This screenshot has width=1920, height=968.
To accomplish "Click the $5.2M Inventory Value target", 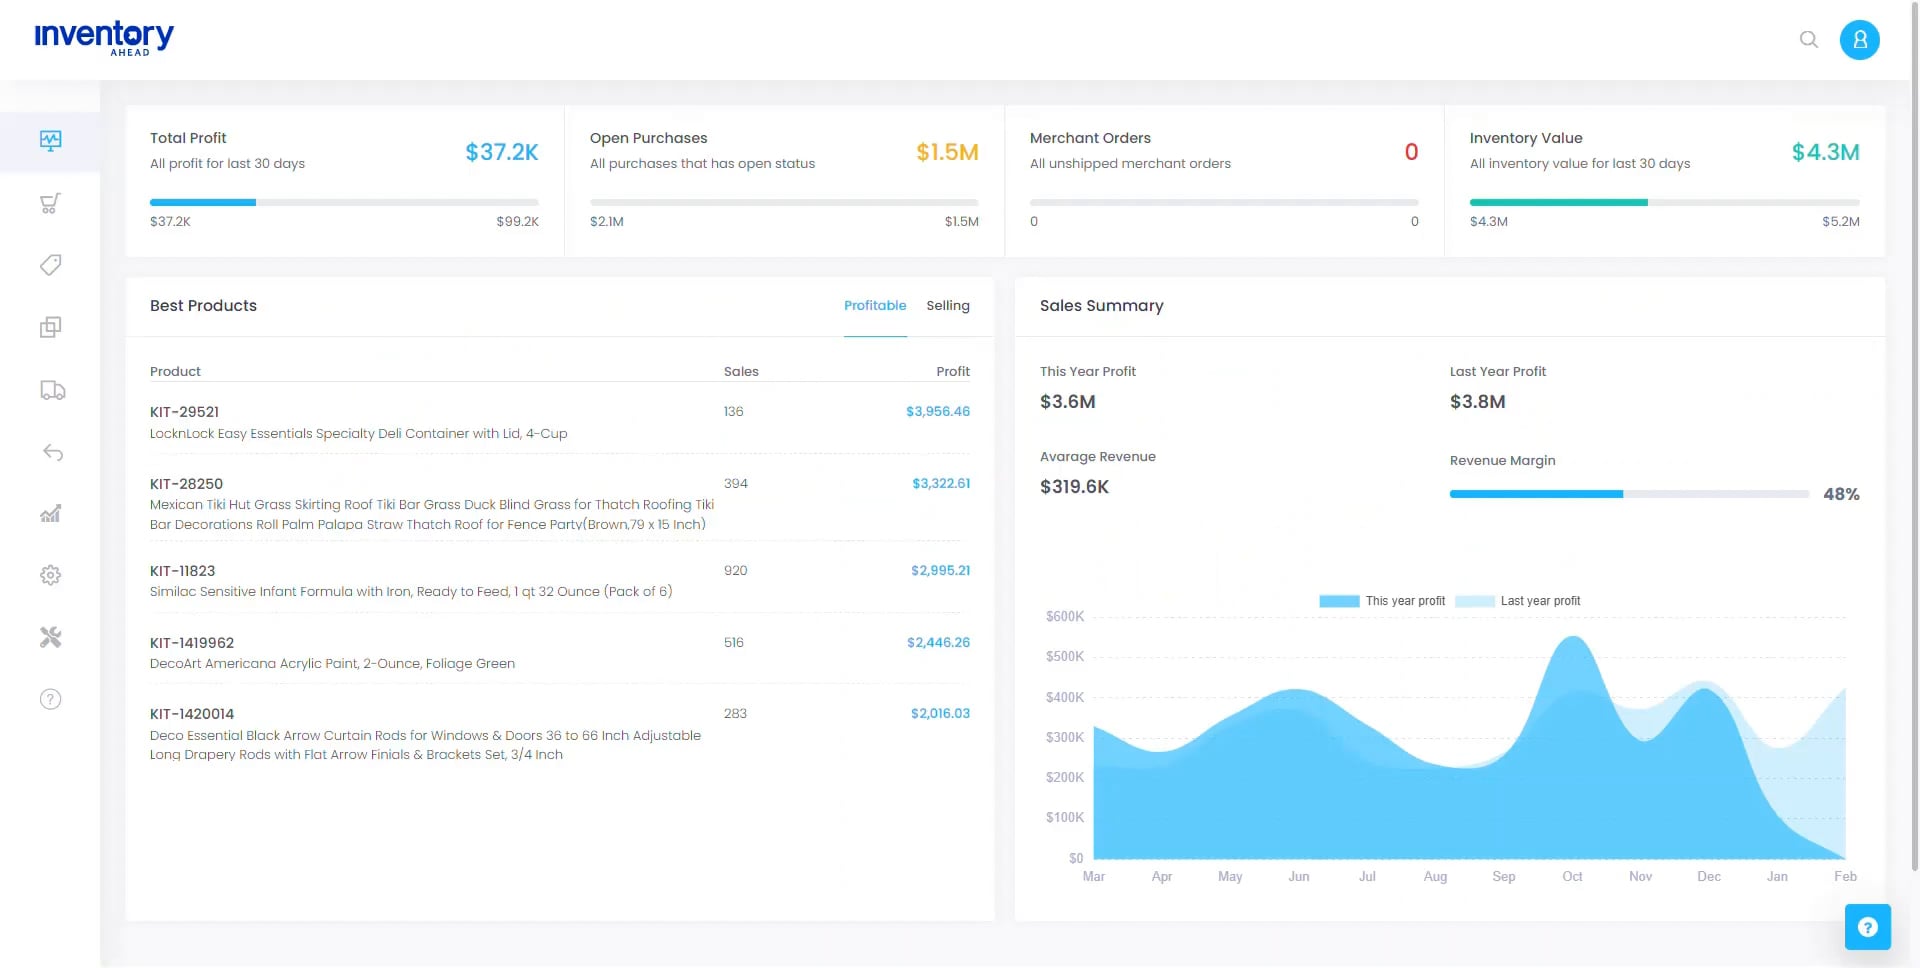I will point(1840,222).
